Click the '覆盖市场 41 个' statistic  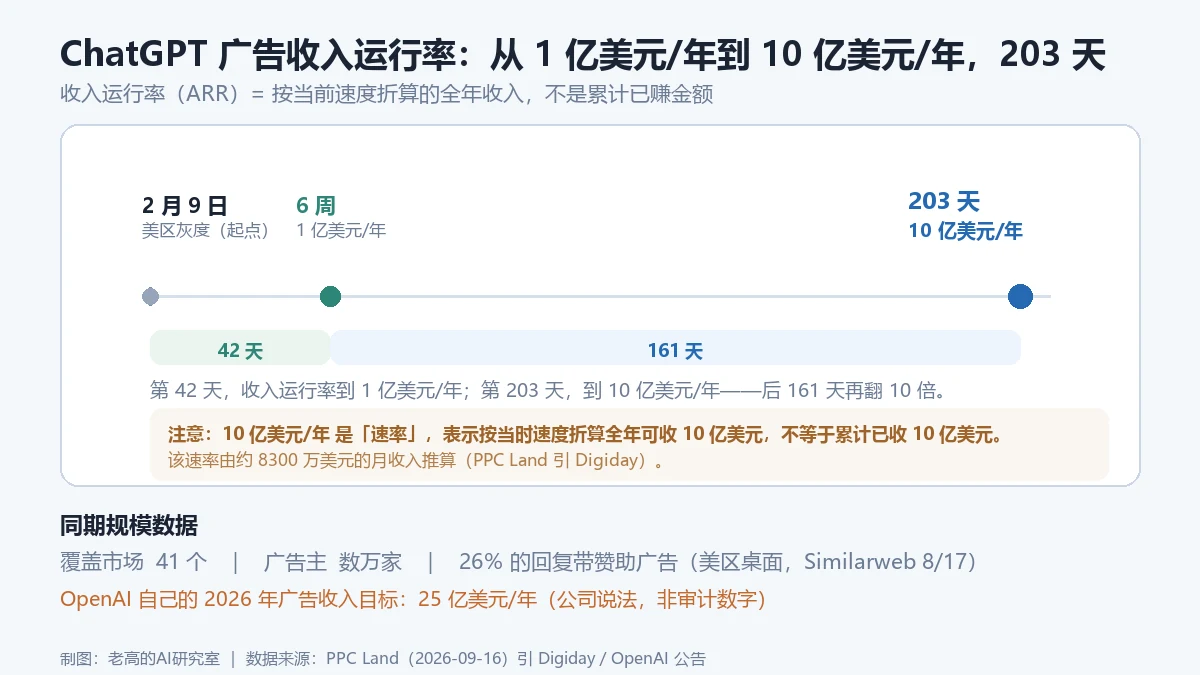pyautogui.click(x=134, y=562)
